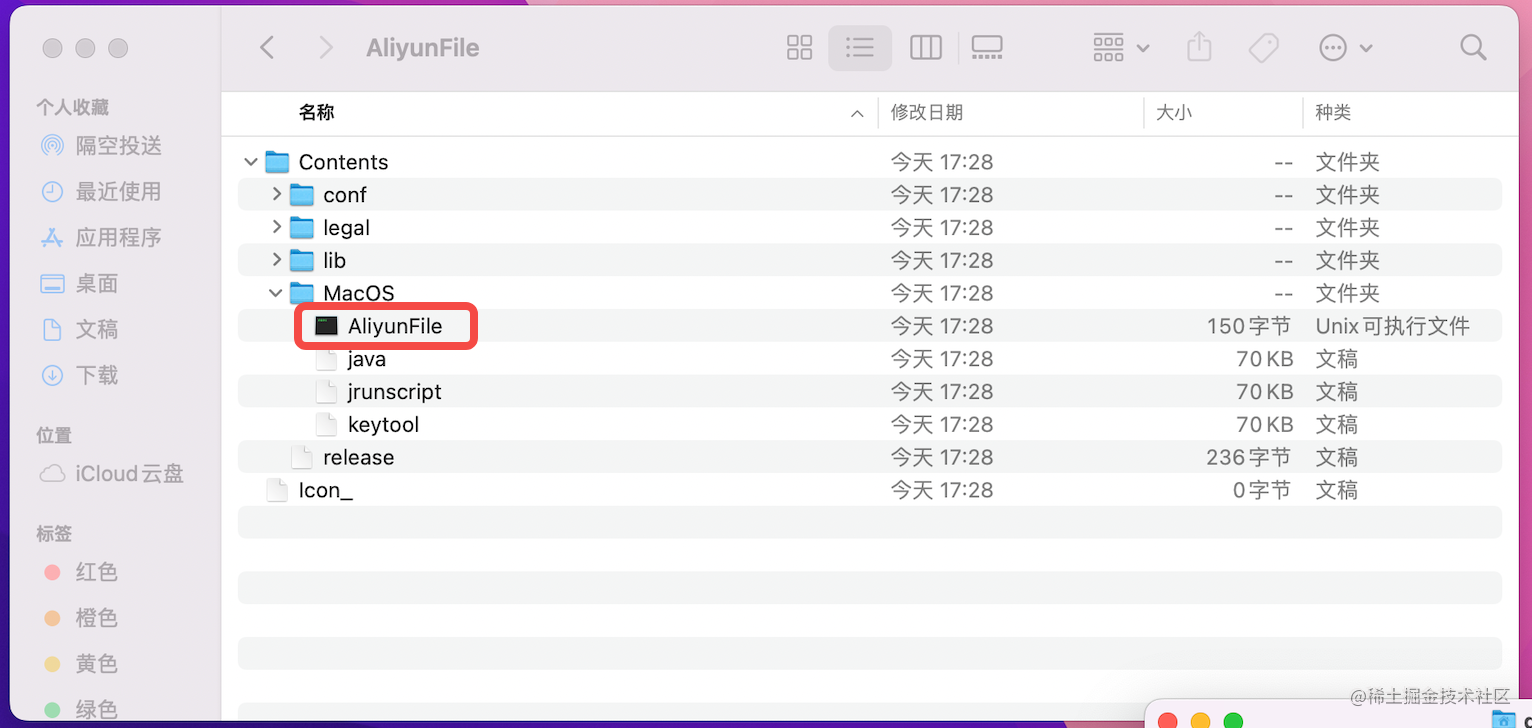The height and width of the screenshot is (728, 1532).
Task: Open the group-by options dropdown
Action: click(1121, 47)
